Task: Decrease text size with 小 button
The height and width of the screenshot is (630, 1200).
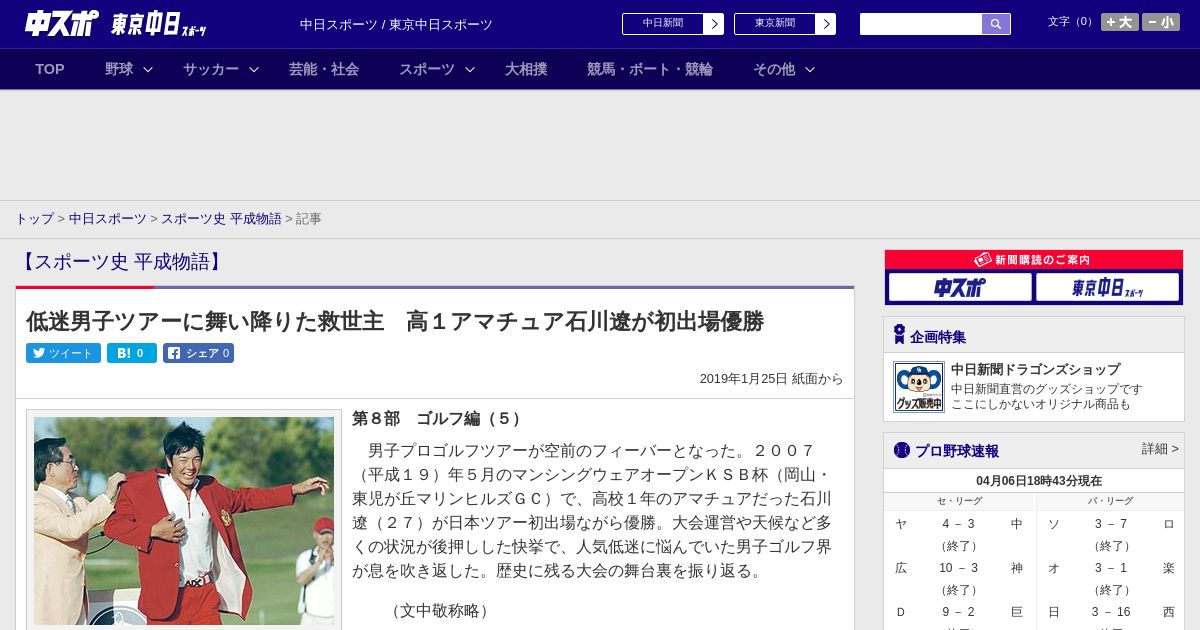Action: 1161,22
